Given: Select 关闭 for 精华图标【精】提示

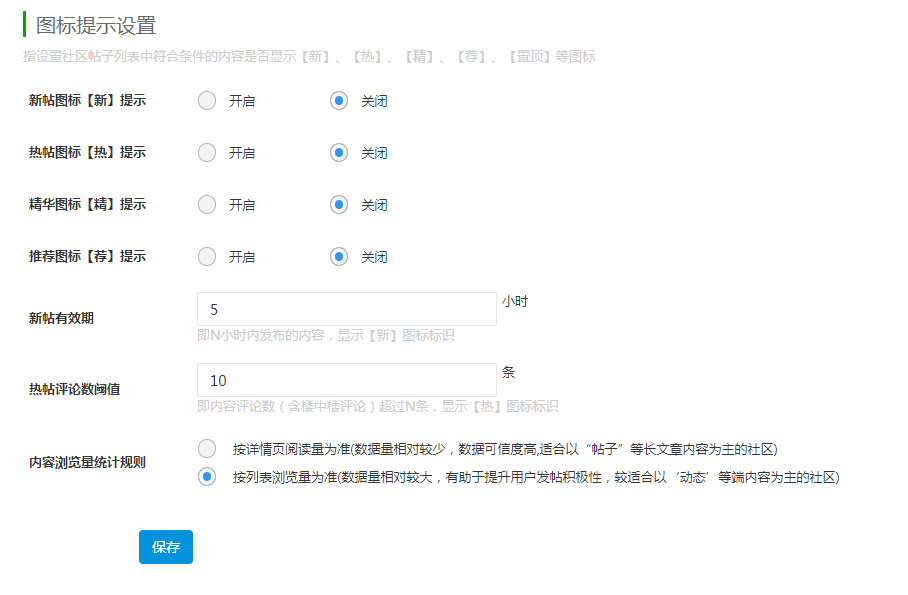Looking at the screenshot, I should tap(339, 205).
